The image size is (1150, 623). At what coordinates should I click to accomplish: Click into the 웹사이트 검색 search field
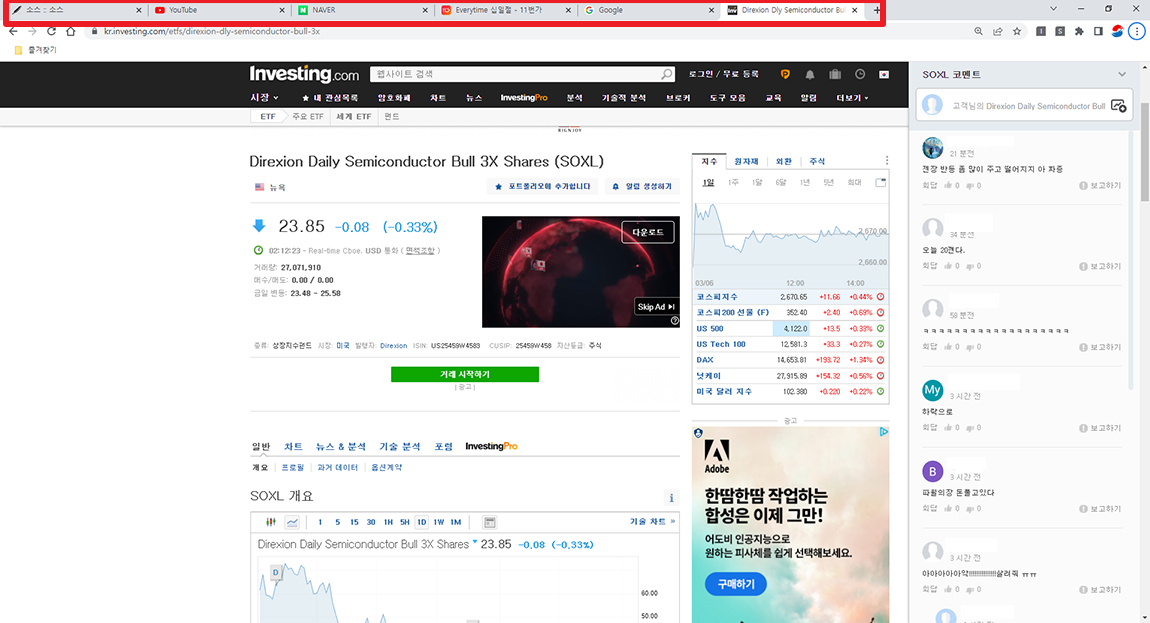tap(517, 74)
